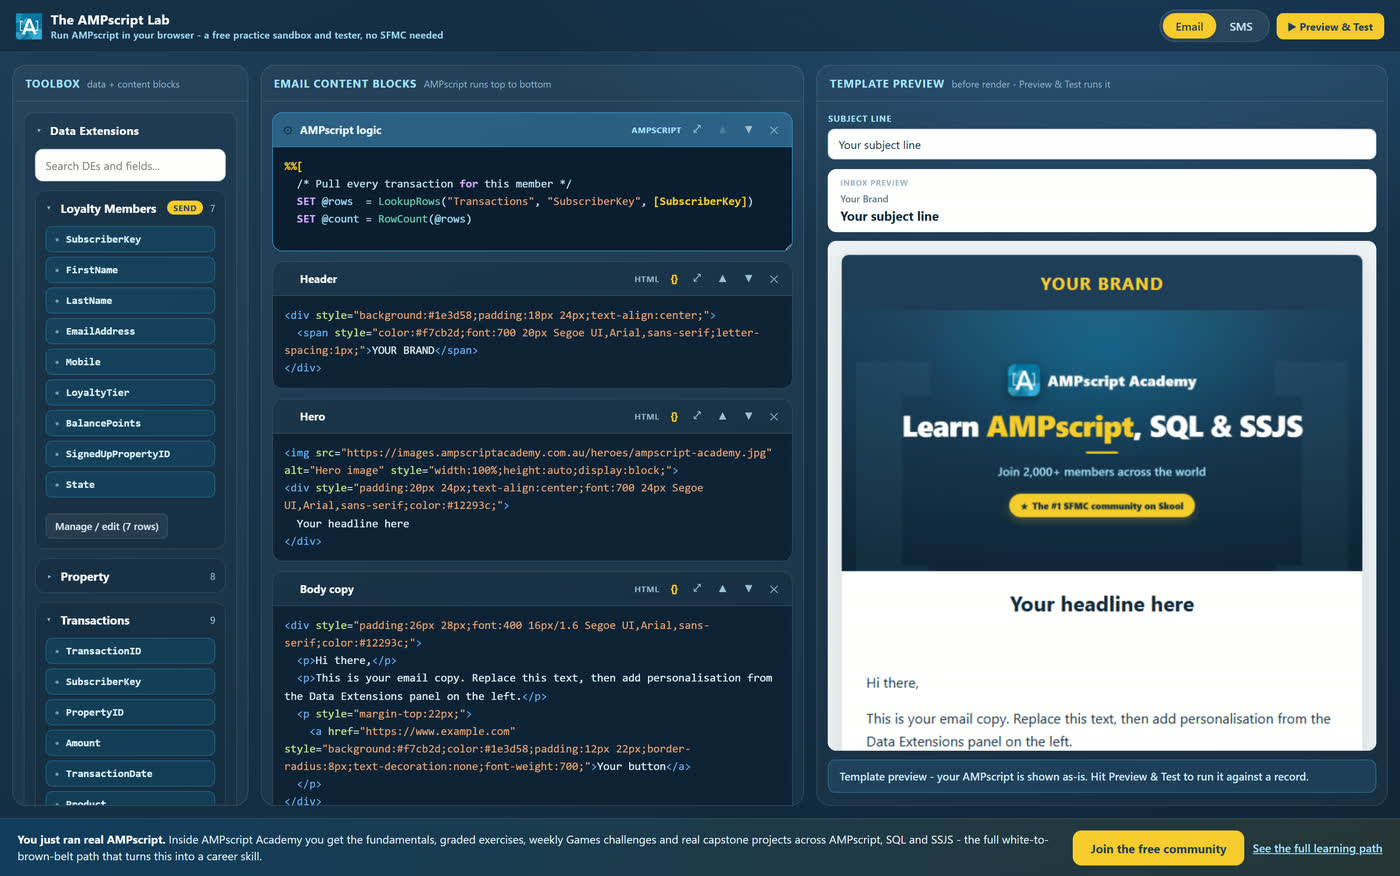
Task: Run Preview & Test
Action: click(x=1330, y=27)
